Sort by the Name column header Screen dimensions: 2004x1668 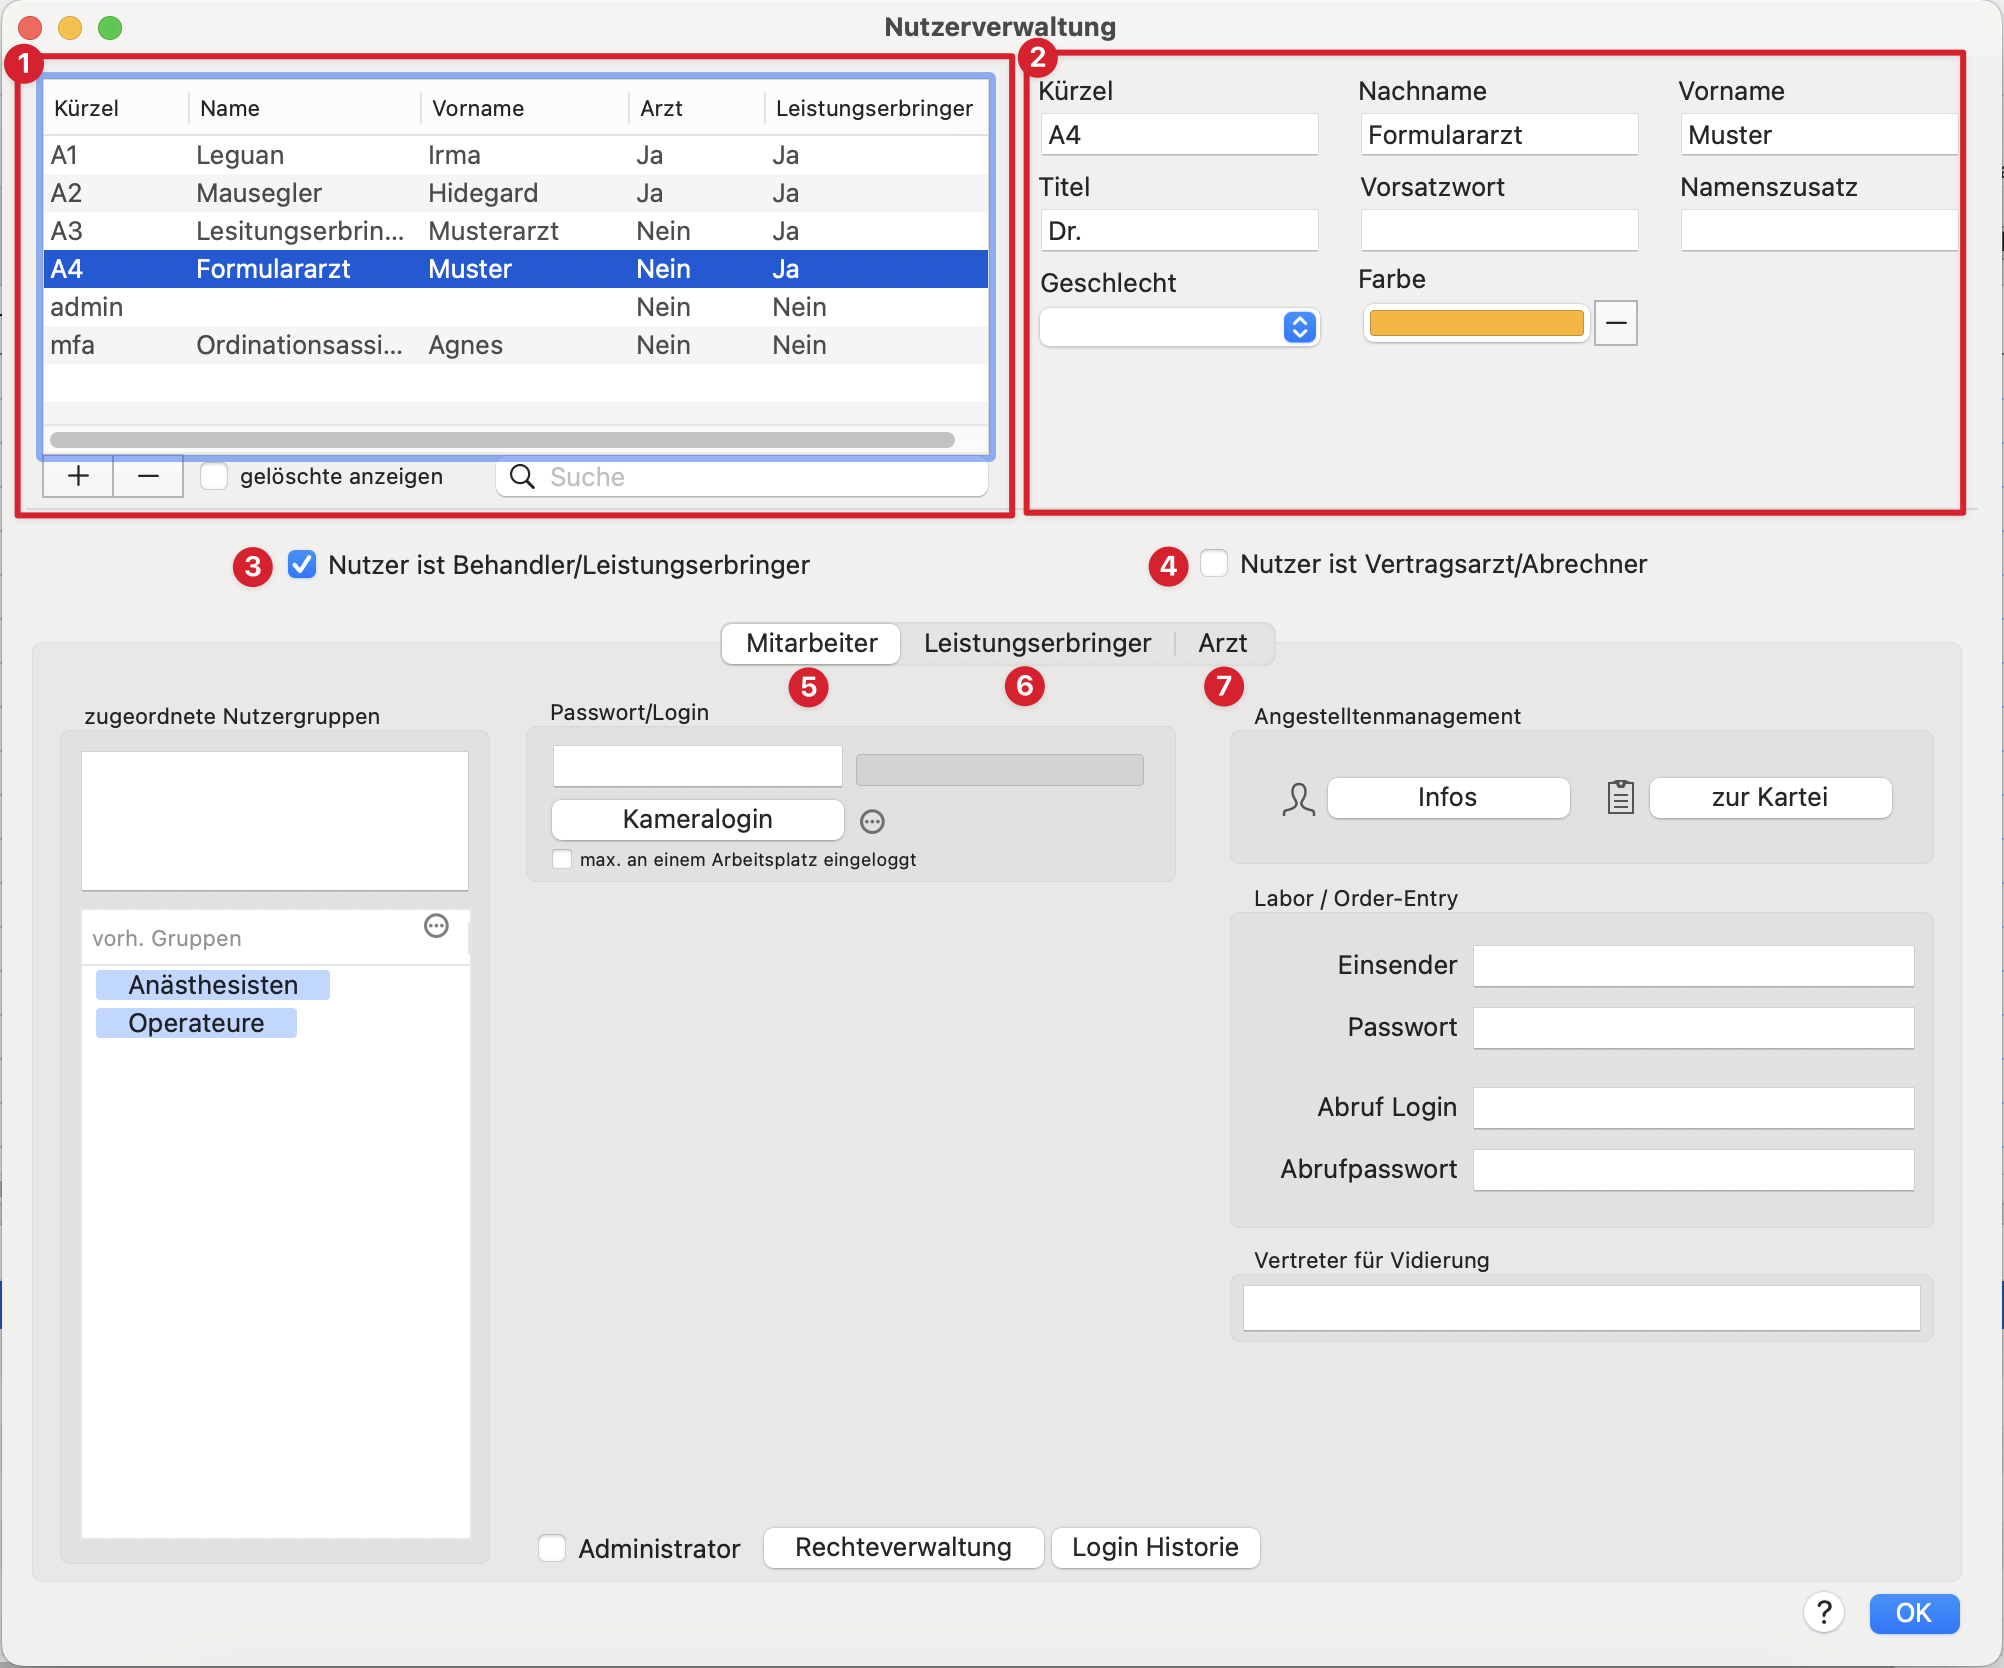[x=304, y=108]
